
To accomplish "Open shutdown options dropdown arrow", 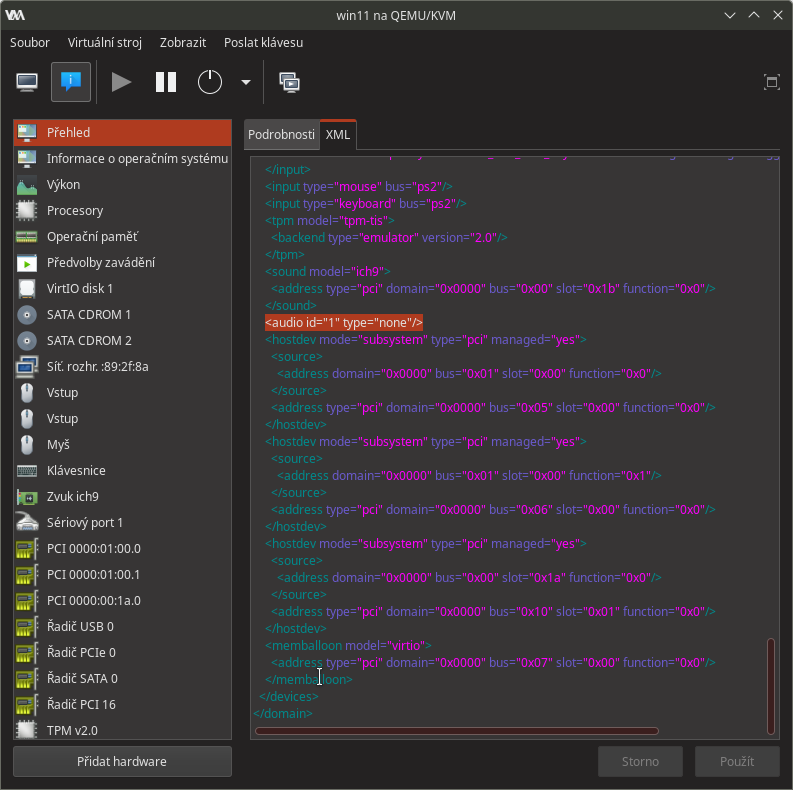I will pyautogui.click(x=246, y=82).
